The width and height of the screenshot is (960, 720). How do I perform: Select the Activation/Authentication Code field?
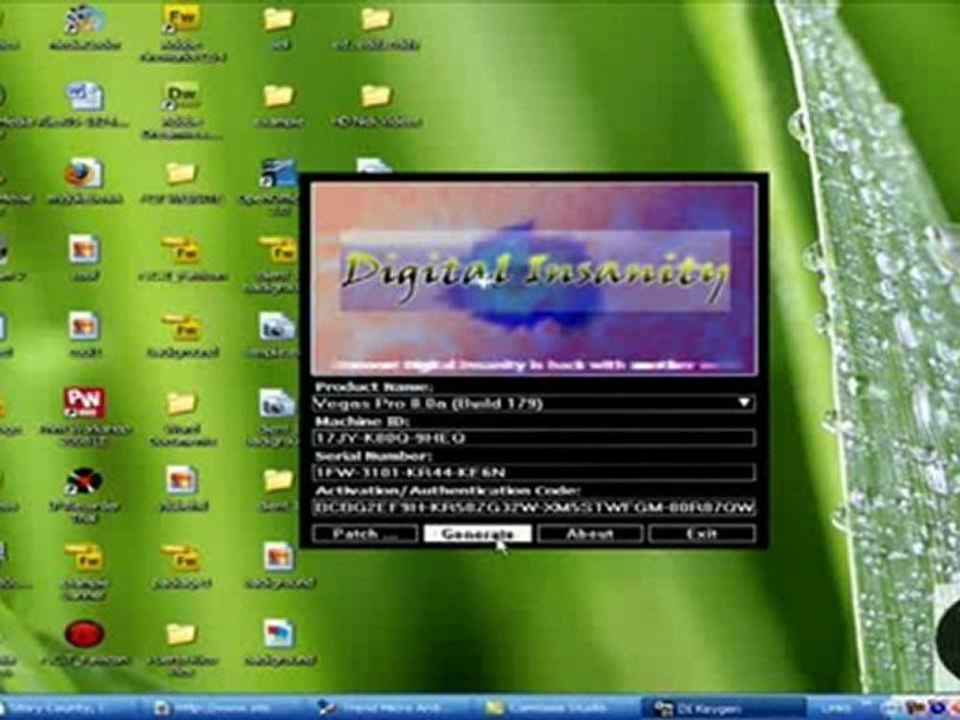(533, 507)
